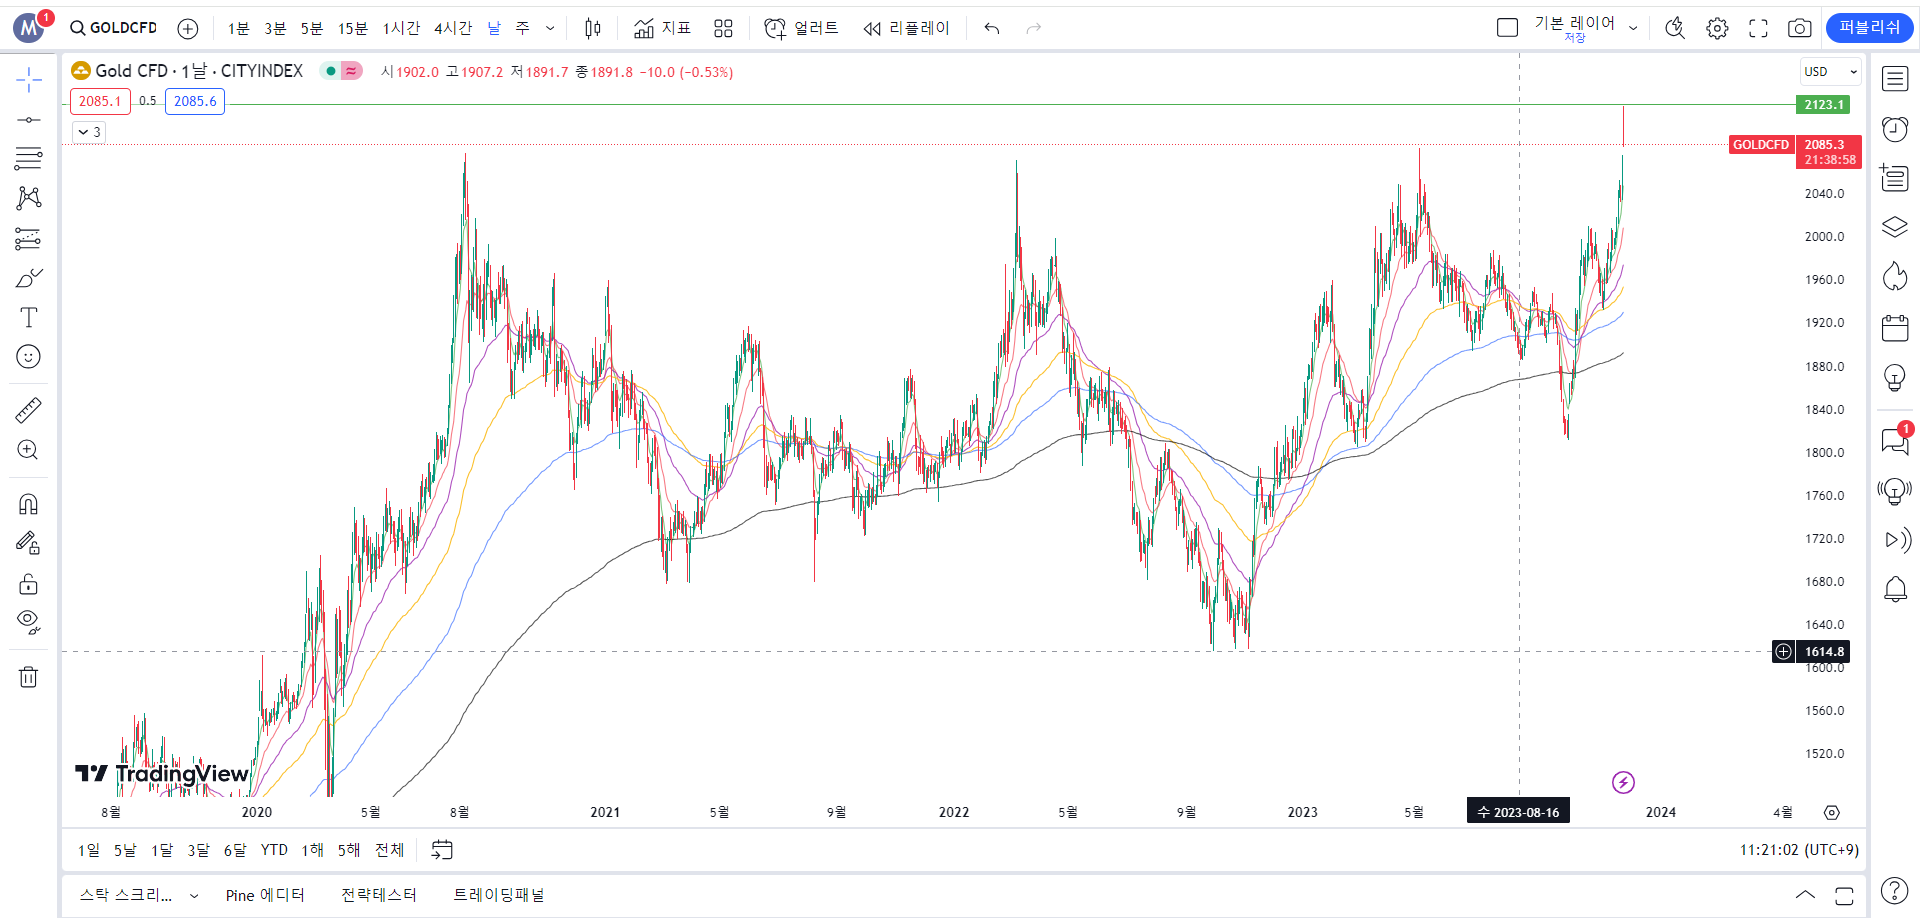
Task: Open the 지표 indicators dialog
Action: point(662,28)
